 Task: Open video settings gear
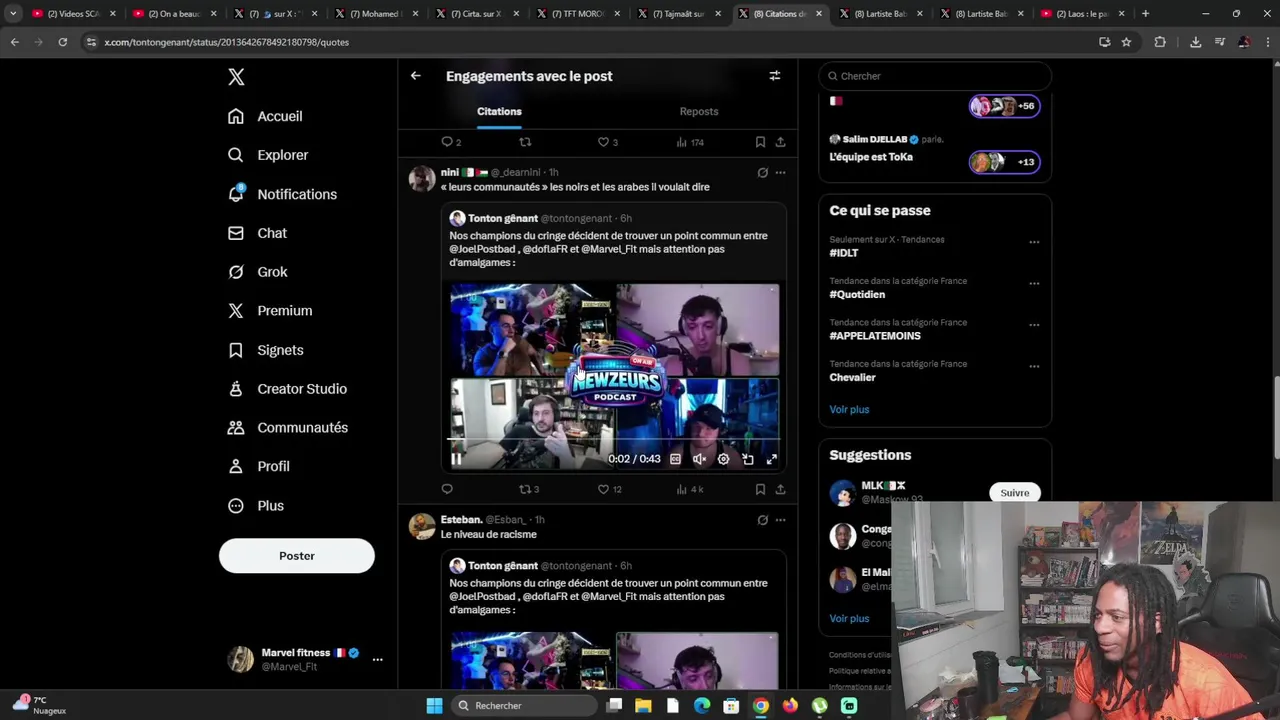click(x=723, y=459)
